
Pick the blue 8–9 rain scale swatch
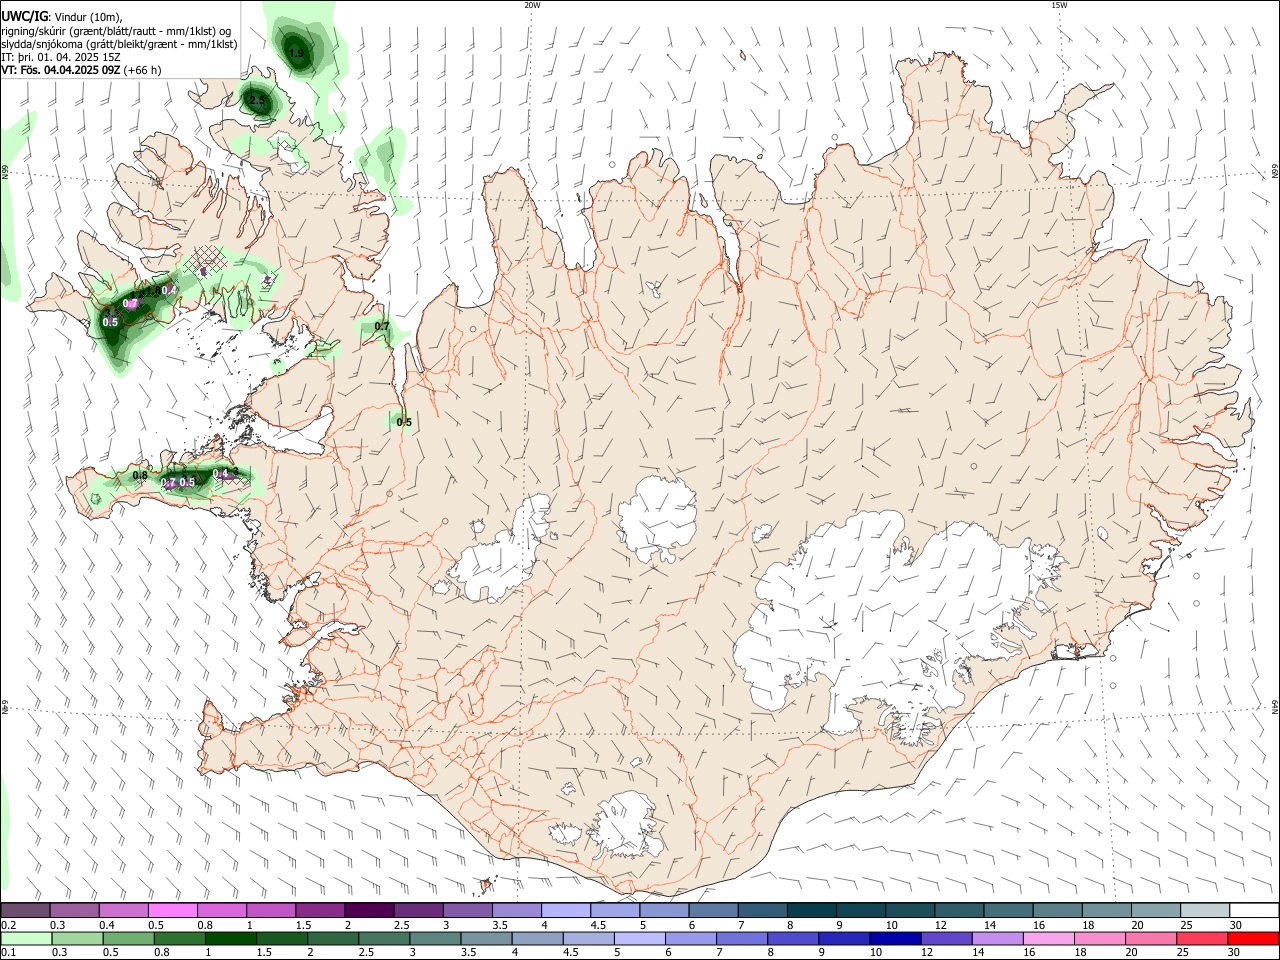click(x=794, y=939)
